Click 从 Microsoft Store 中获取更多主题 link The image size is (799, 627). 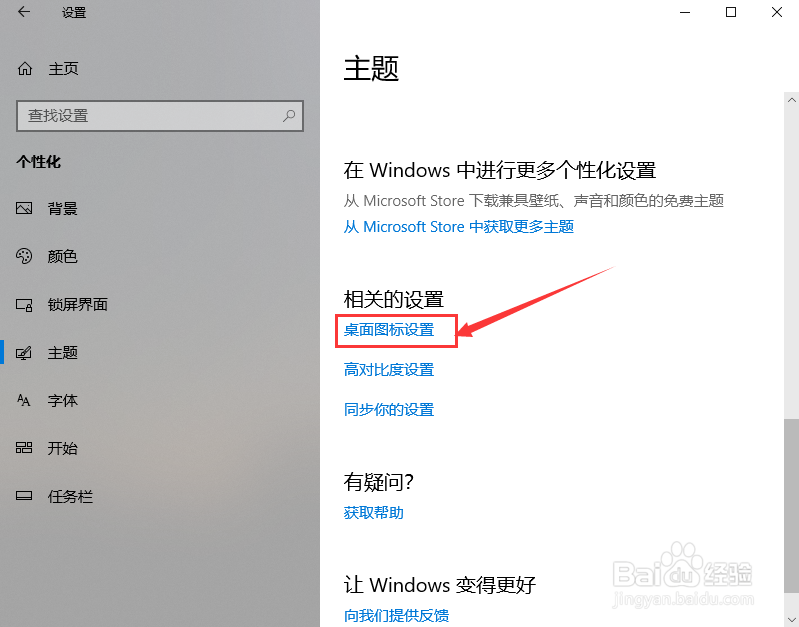tap(459, 226)
